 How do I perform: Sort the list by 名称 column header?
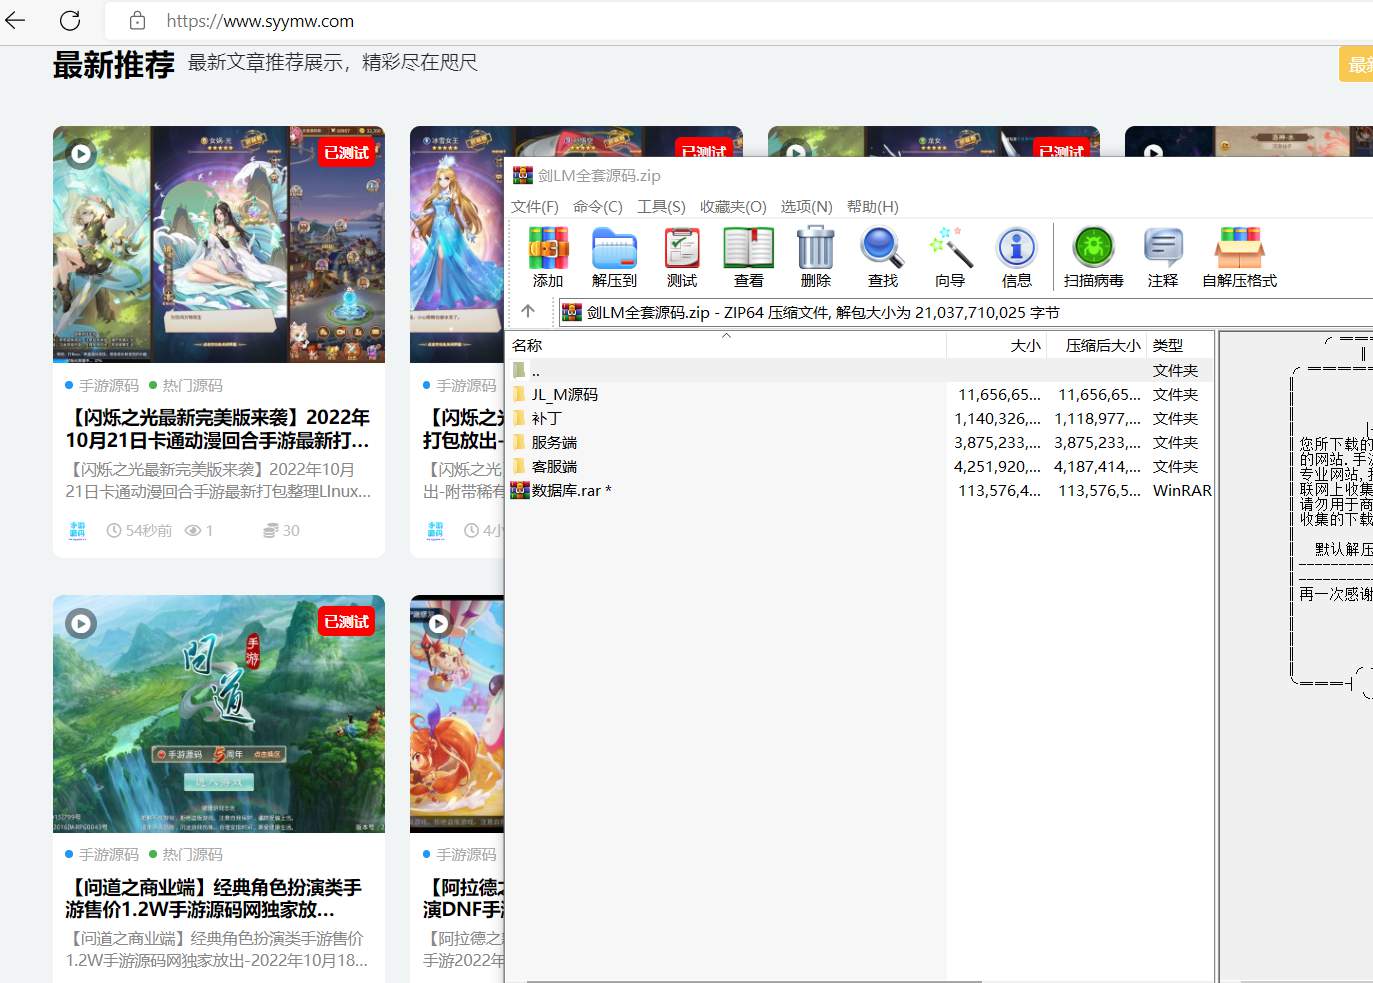pyautogui.click(x=727, y=345)
